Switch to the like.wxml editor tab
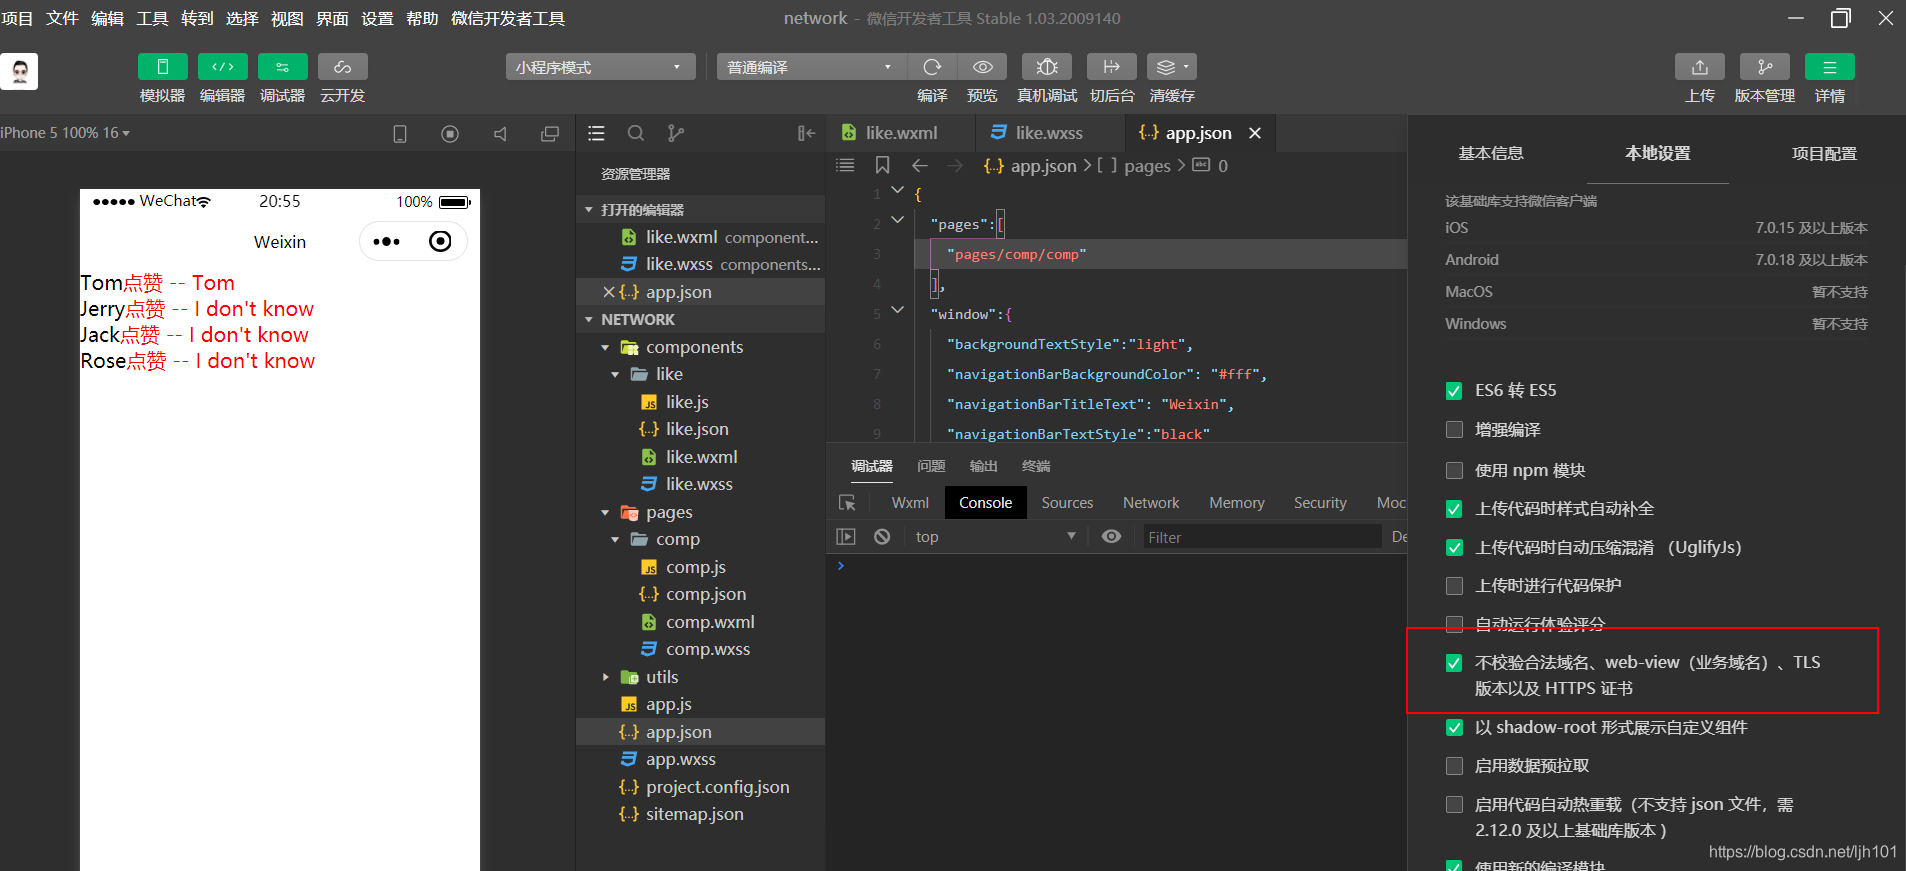This screenshot has width=1906, height=871. click(x=901, y=133)
